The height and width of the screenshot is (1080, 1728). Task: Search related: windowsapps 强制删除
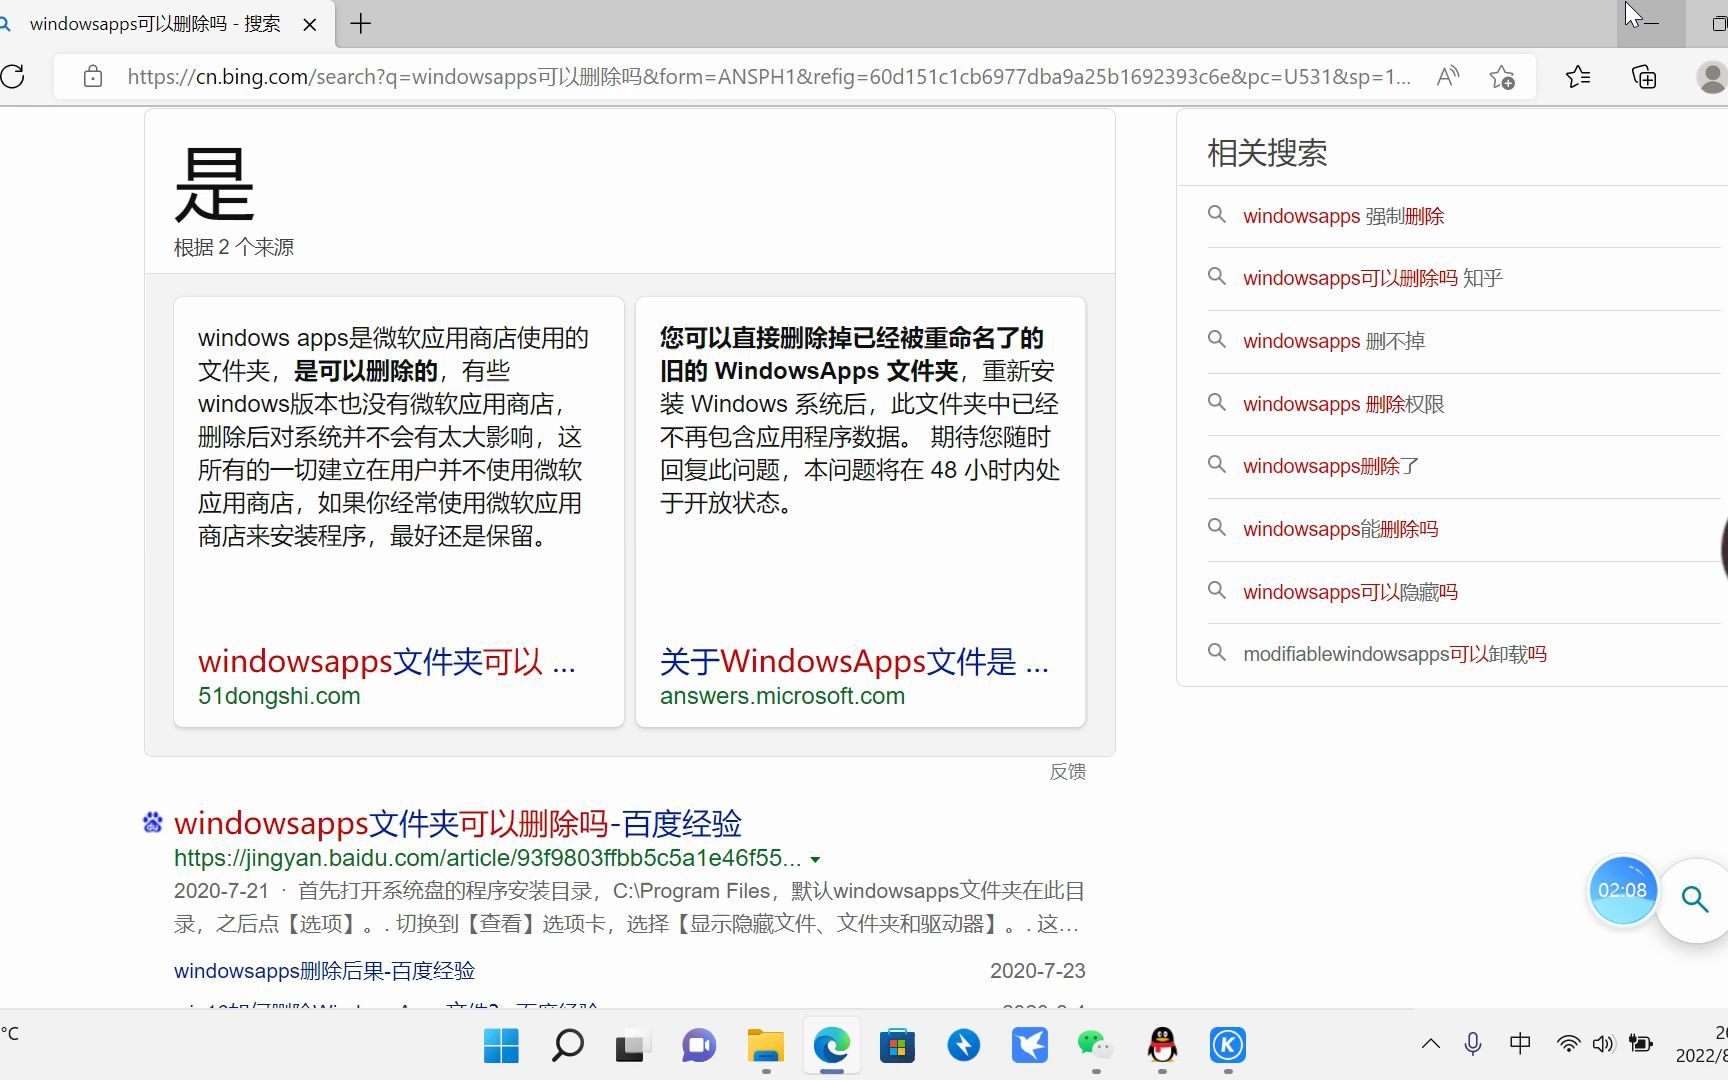click(1343, 216)
